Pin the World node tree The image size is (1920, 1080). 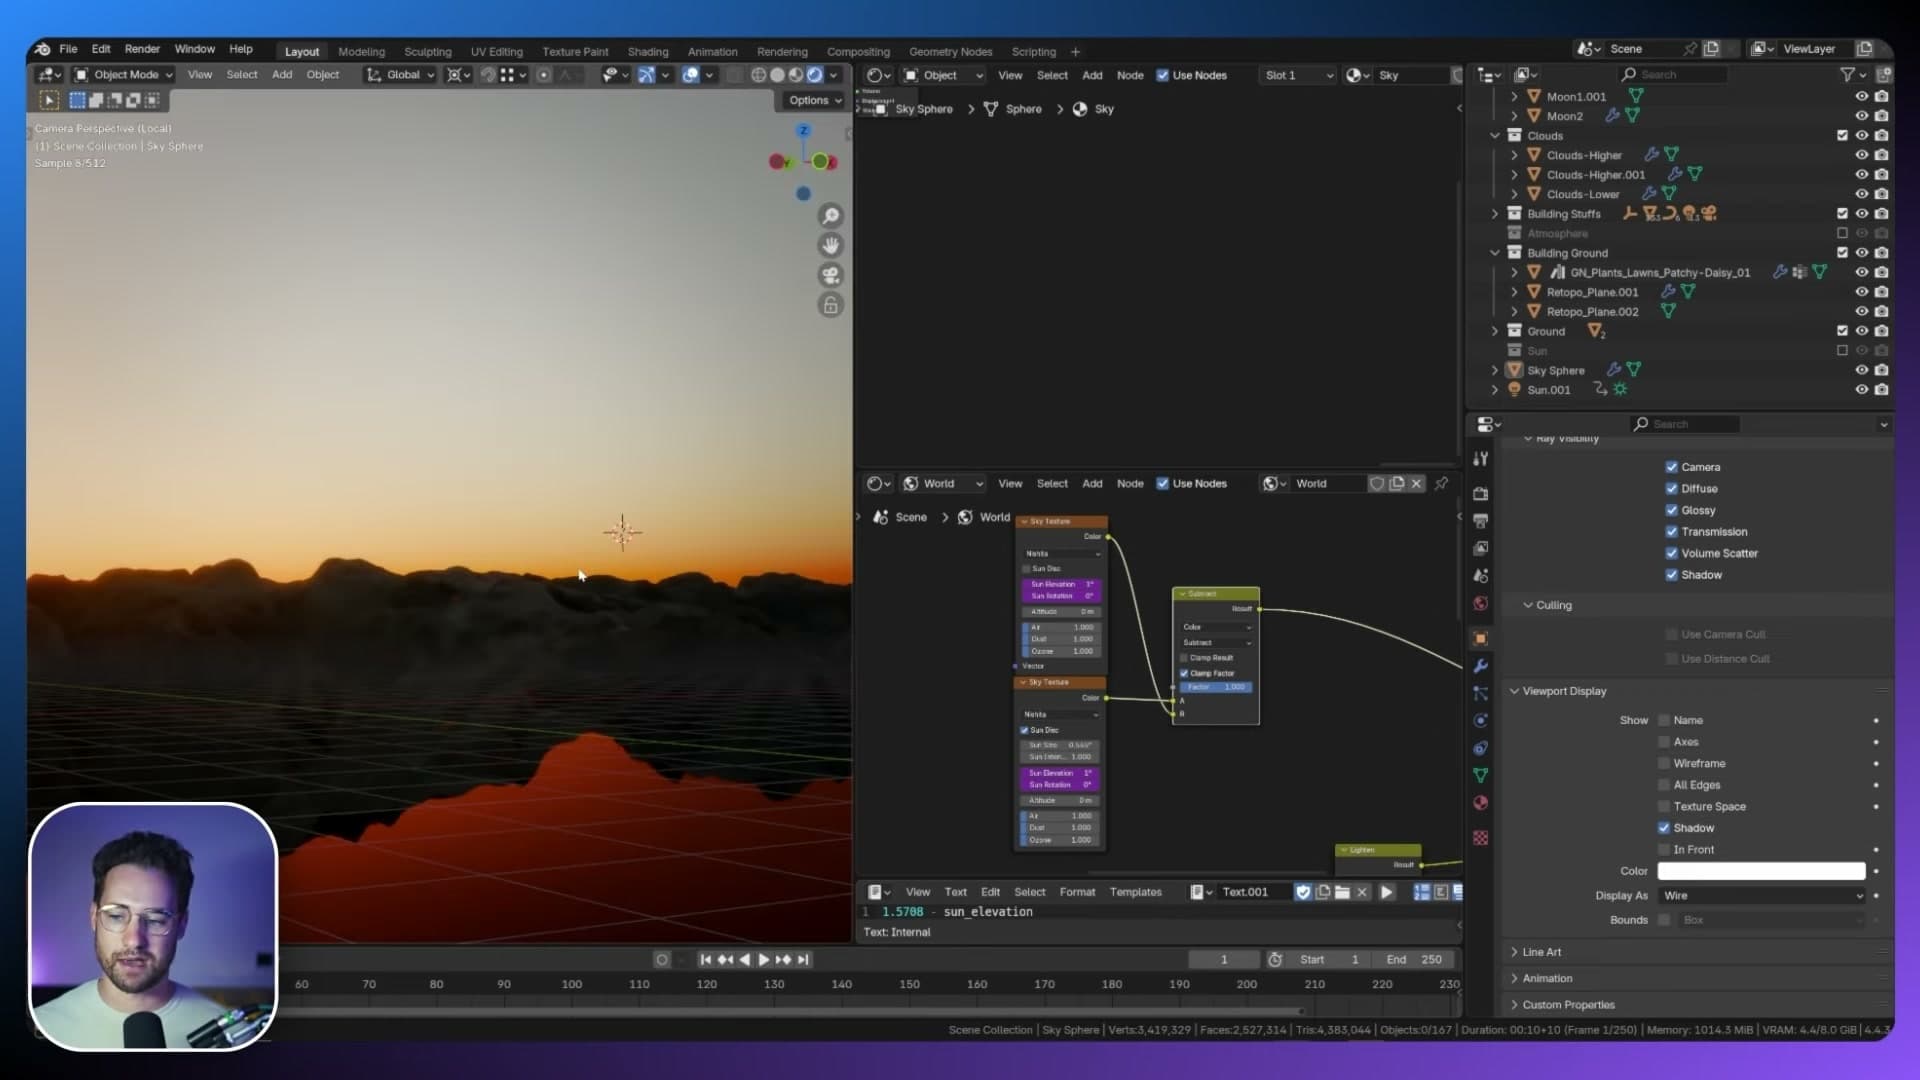[1441, 484]
